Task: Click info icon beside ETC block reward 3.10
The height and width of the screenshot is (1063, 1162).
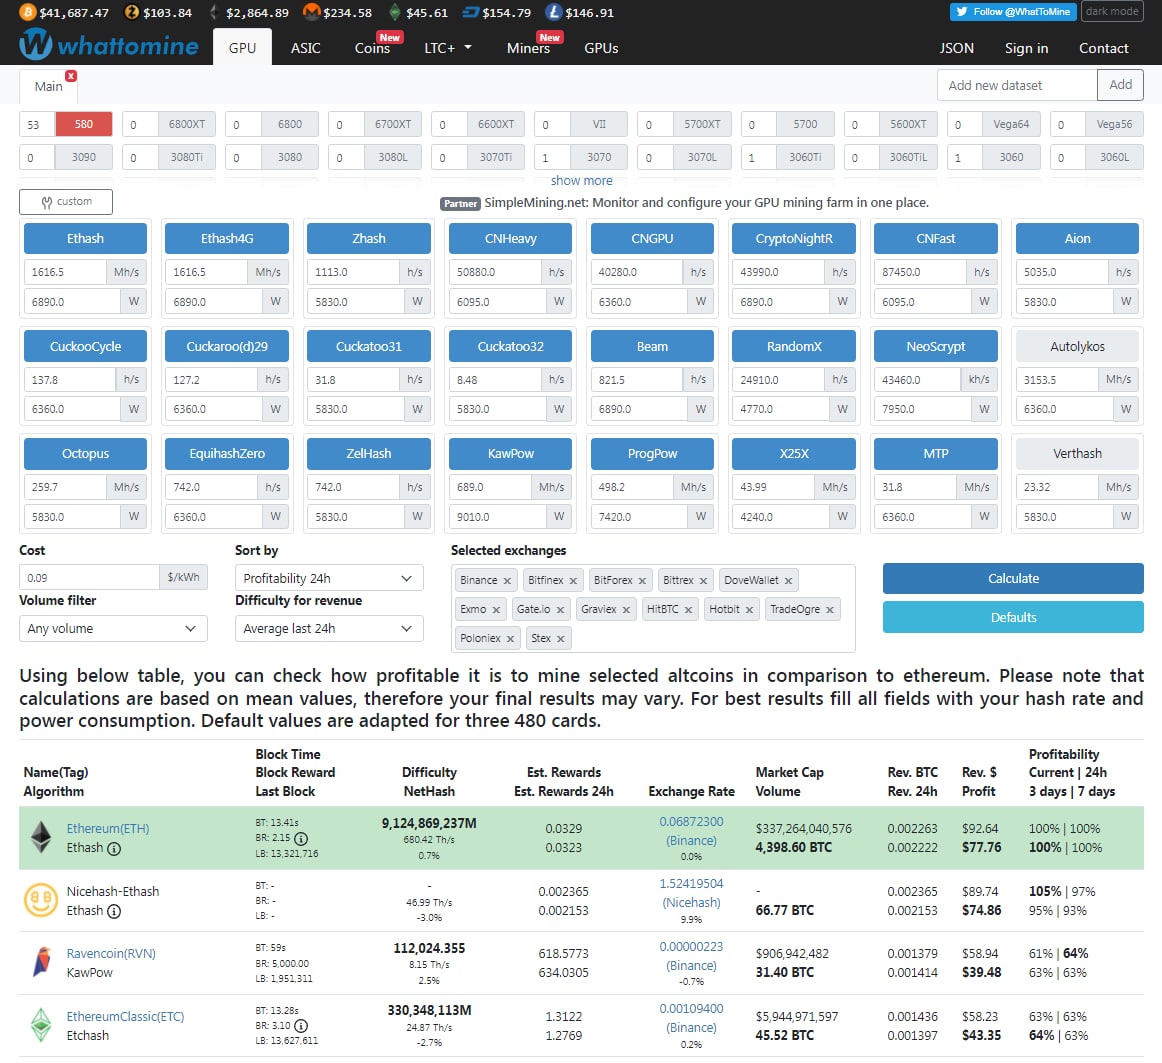Action: coord(301,1027)
